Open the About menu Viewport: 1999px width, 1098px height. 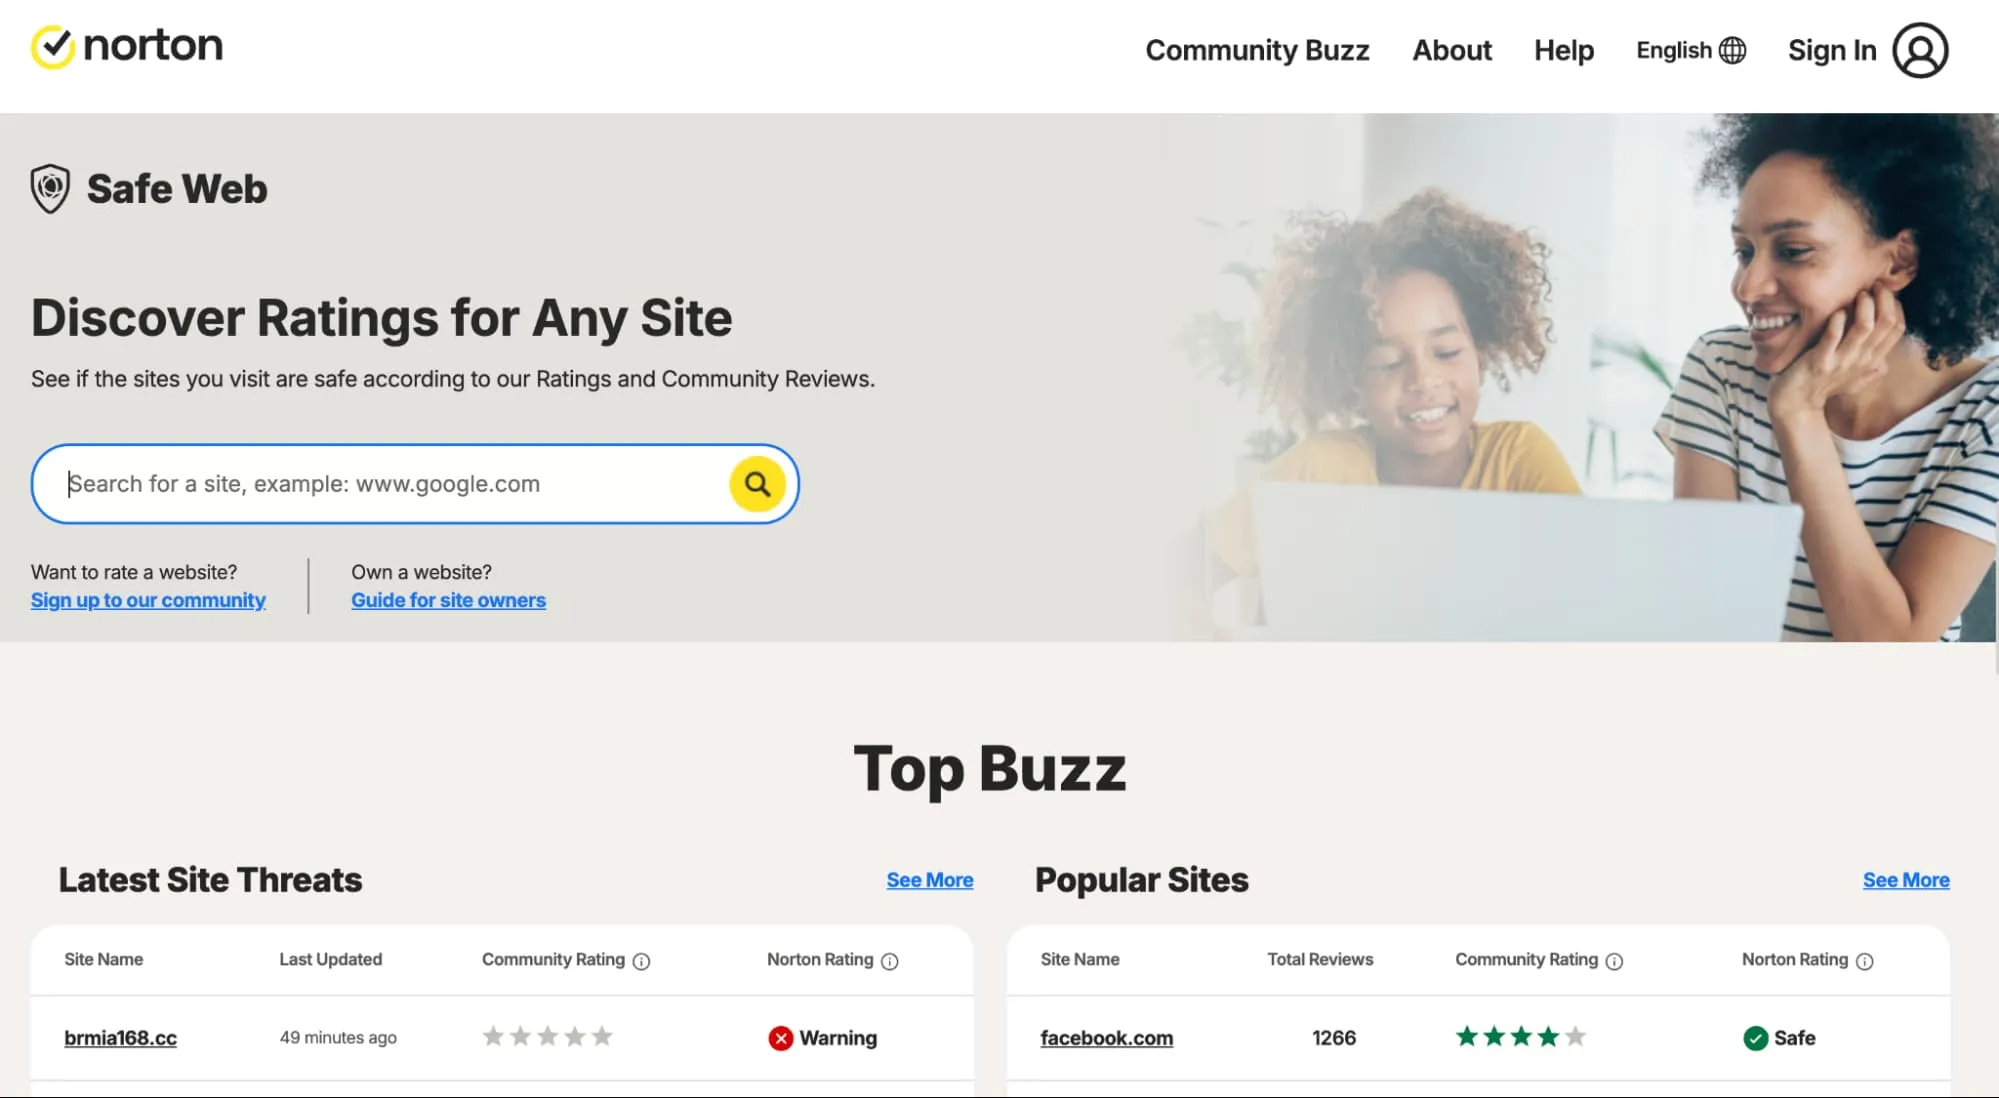1451,50
